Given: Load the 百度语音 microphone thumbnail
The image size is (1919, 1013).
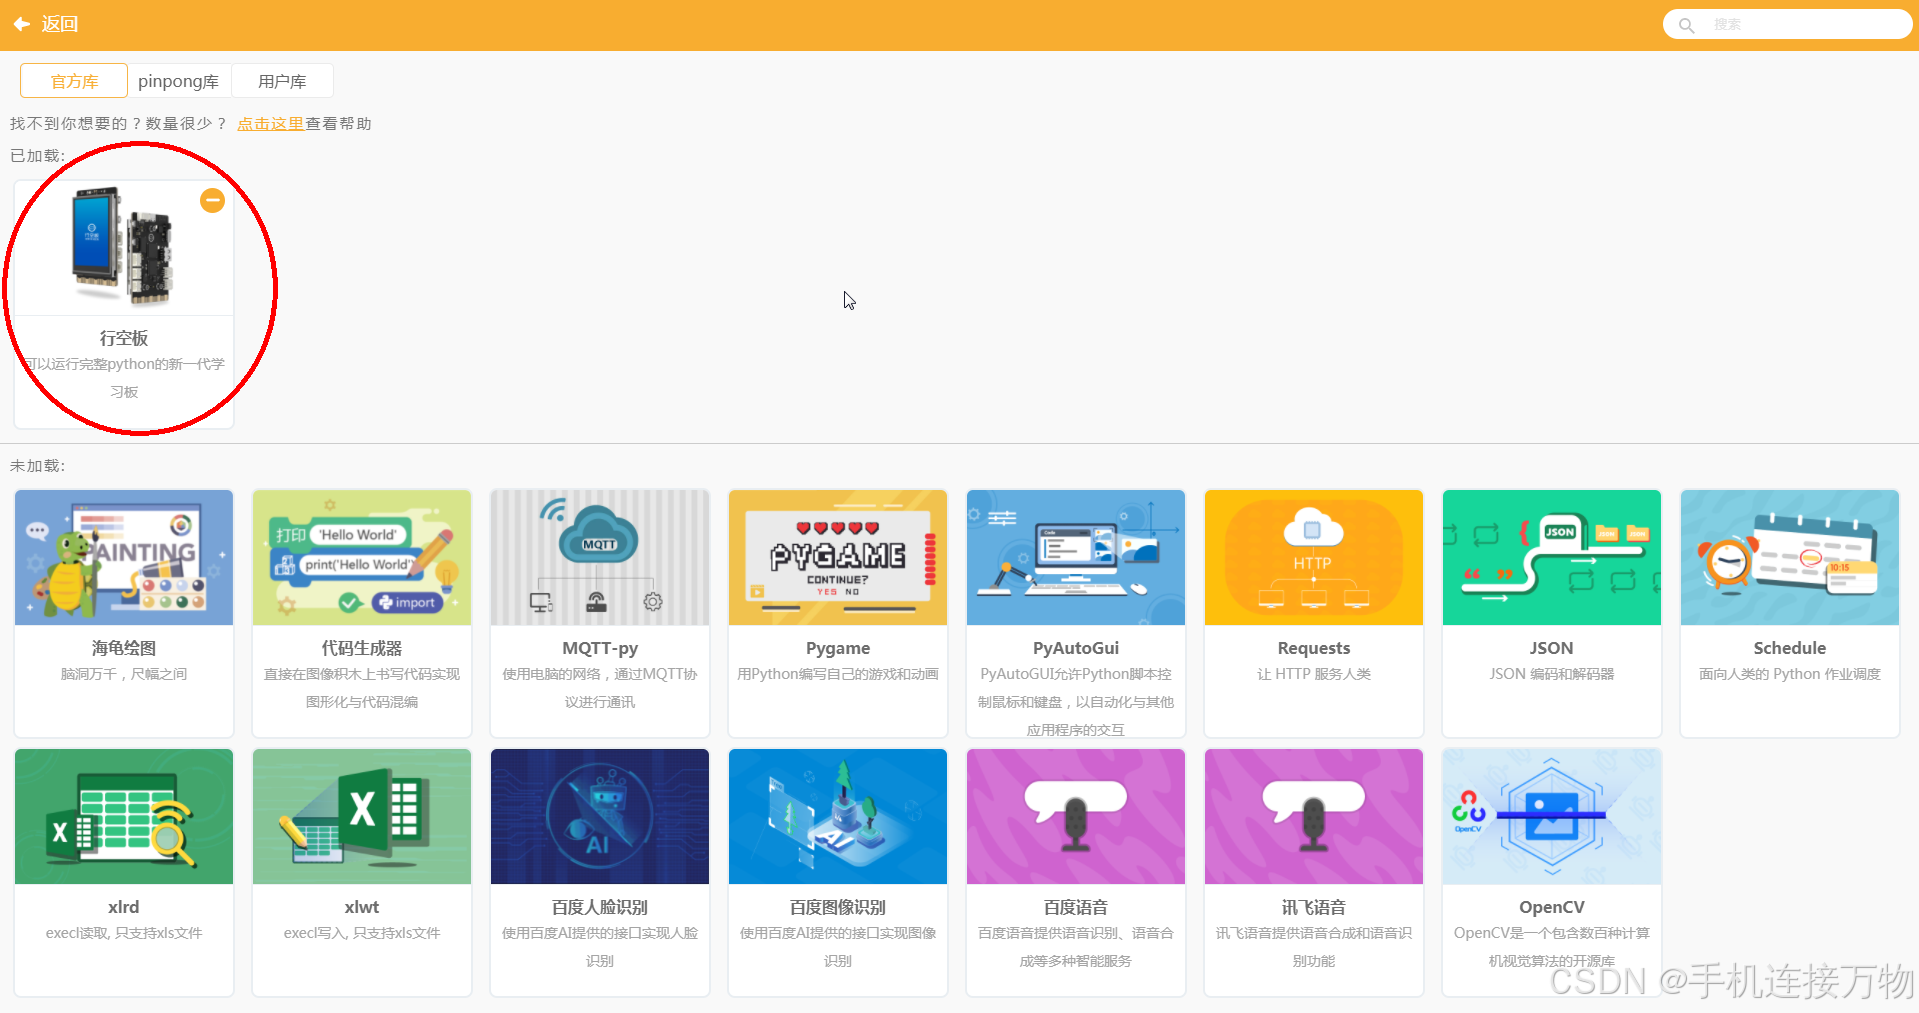Looking at the screenshot, I should click(x=1076, y=816).
